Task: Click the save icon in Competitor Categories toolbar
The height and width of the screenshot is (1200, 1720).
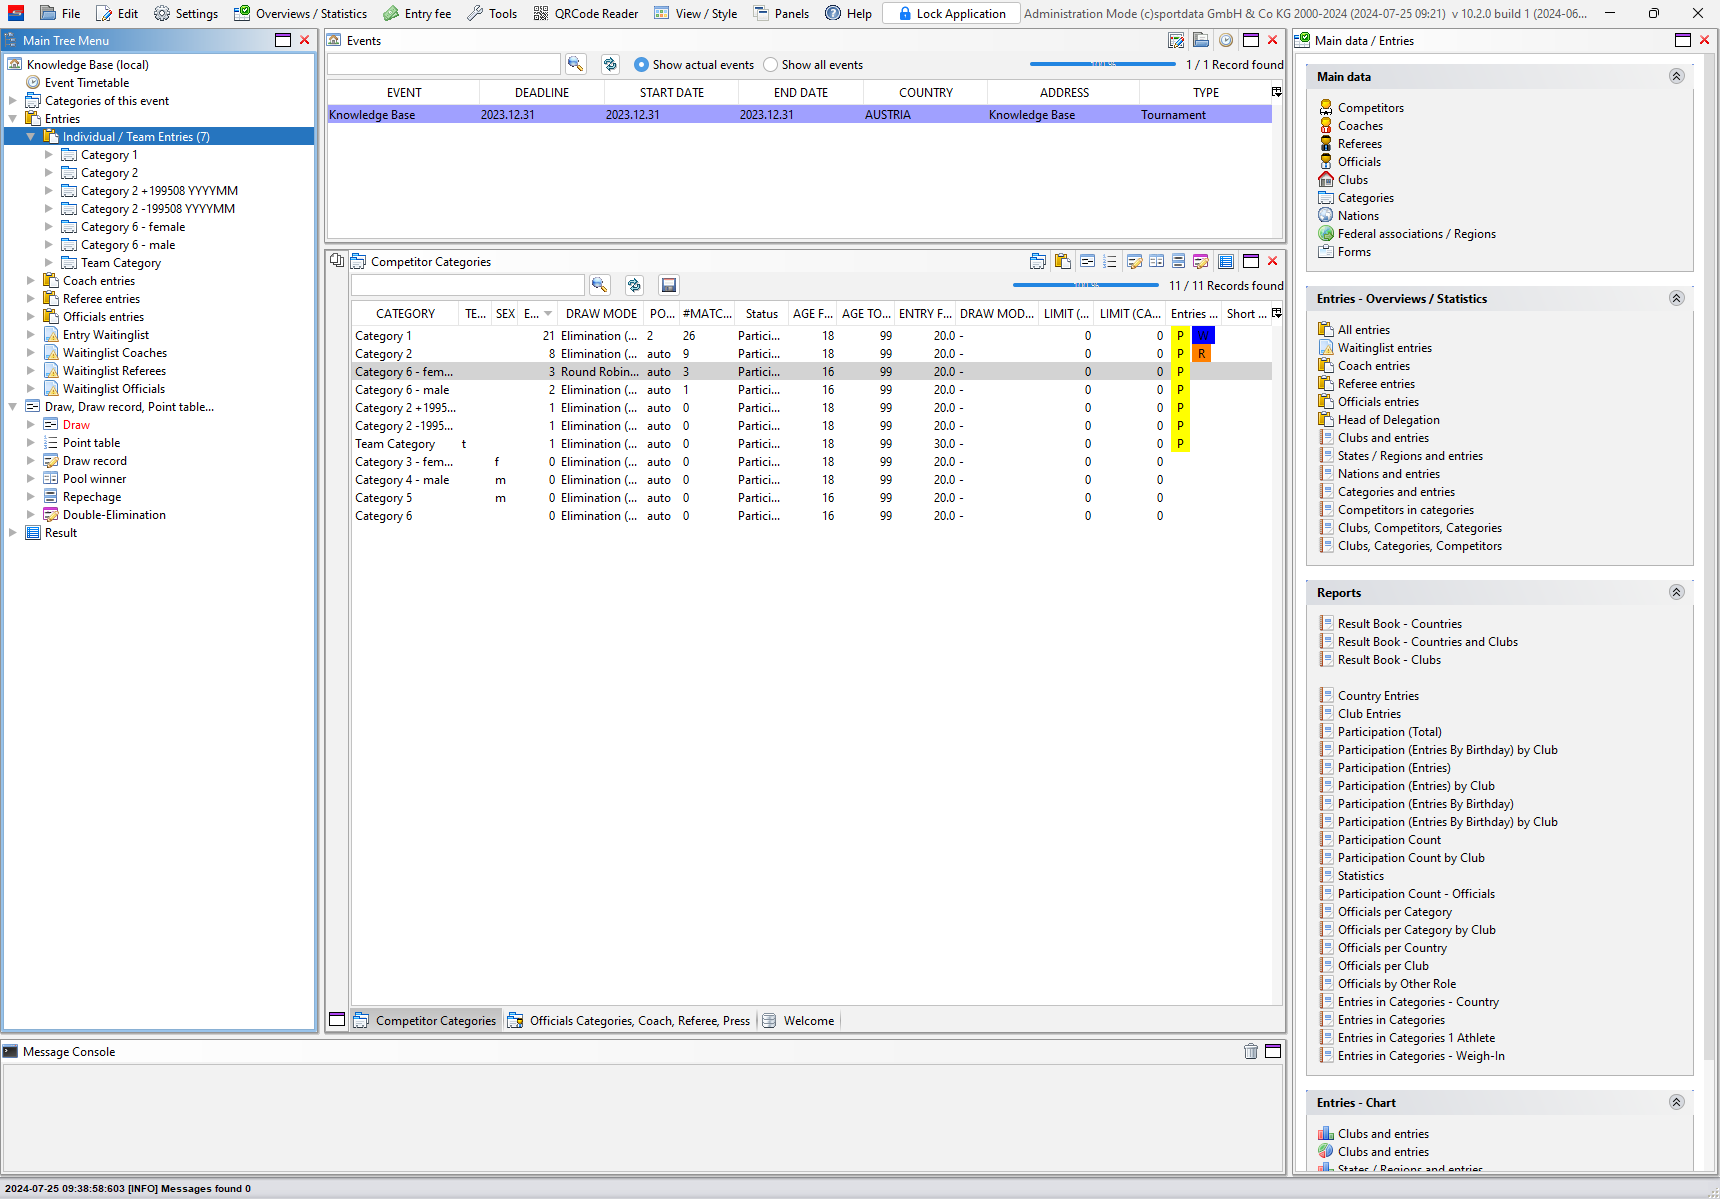Action: [669, 285]
